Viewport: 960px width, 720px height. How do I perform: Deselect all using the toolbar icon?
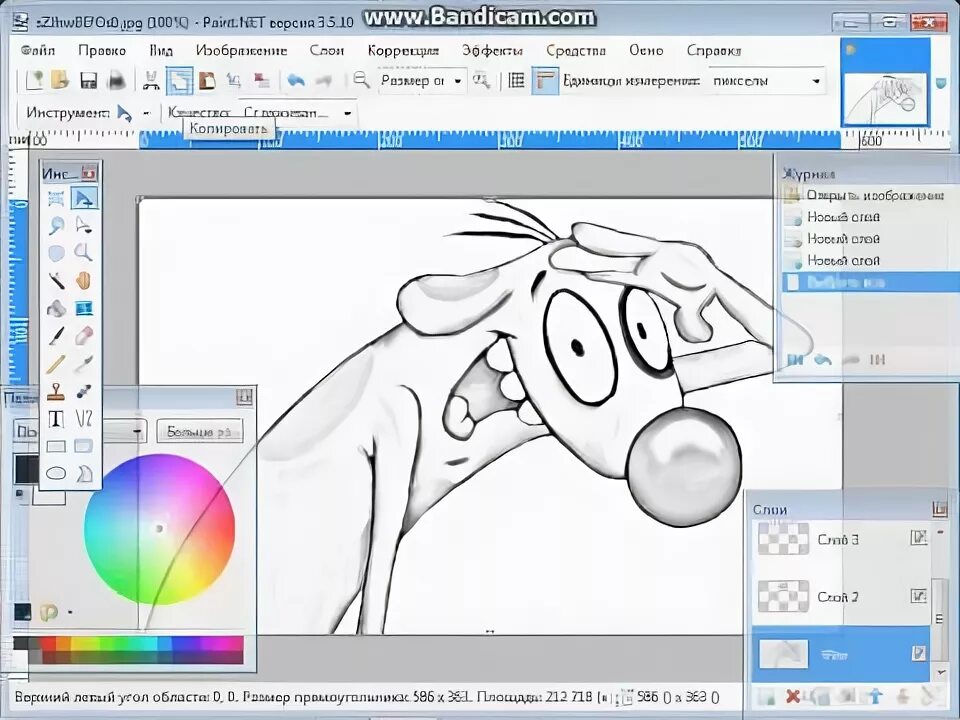click(262, 81)
